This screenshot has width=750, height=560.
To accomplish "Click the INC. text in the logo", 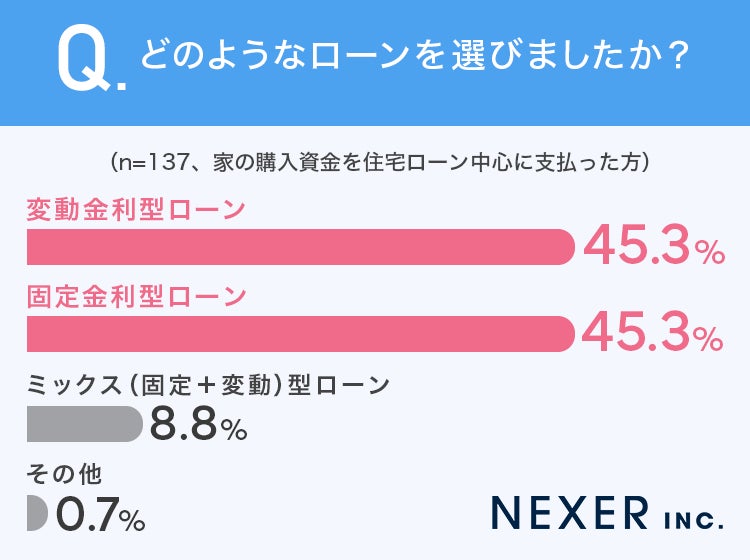I will (x=694, y=519).
